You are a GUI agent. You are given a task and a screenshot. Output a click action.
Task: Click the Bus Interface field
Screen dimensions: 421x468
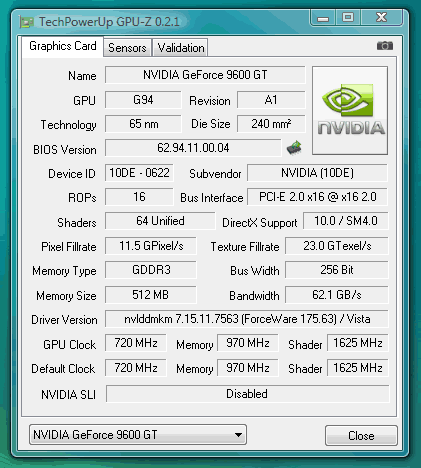click(317, 197)
